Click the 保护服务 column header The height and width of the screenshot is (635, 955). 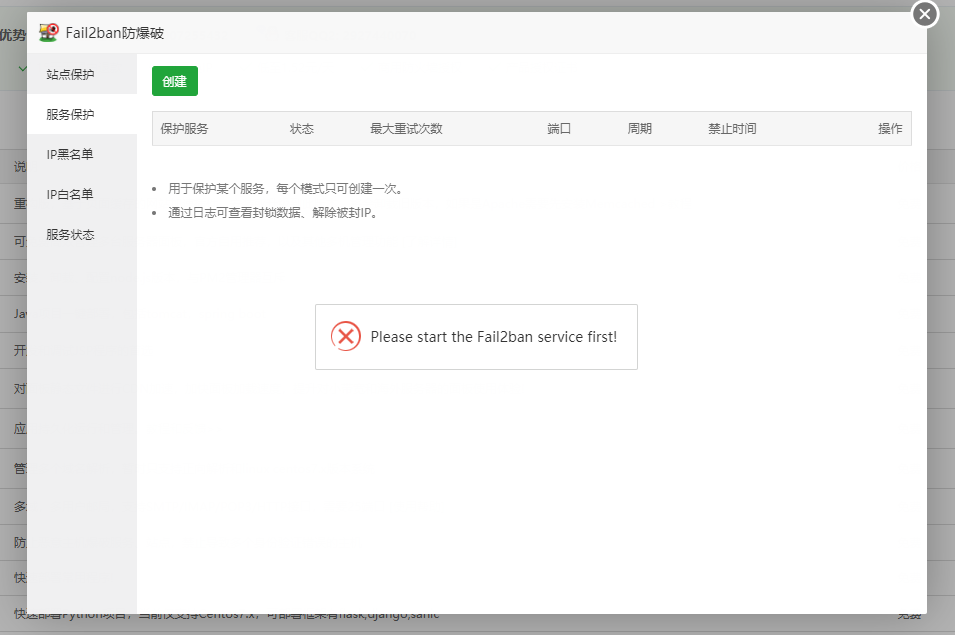[x=184, y=129]
